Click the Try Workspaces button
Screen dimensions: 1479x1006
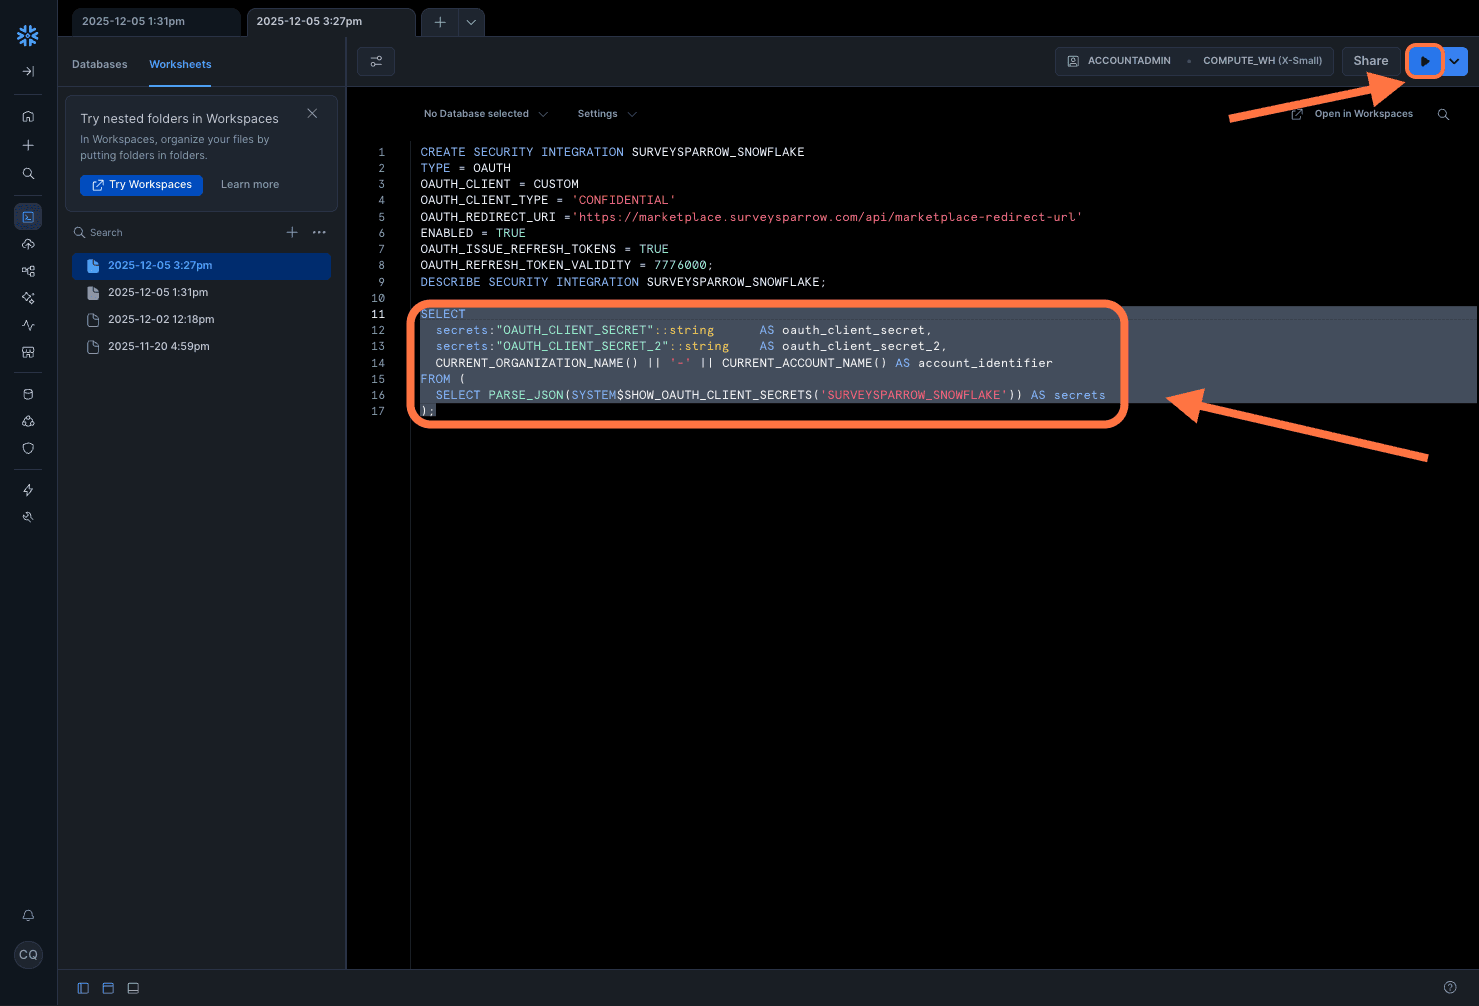tap(141, 185)
